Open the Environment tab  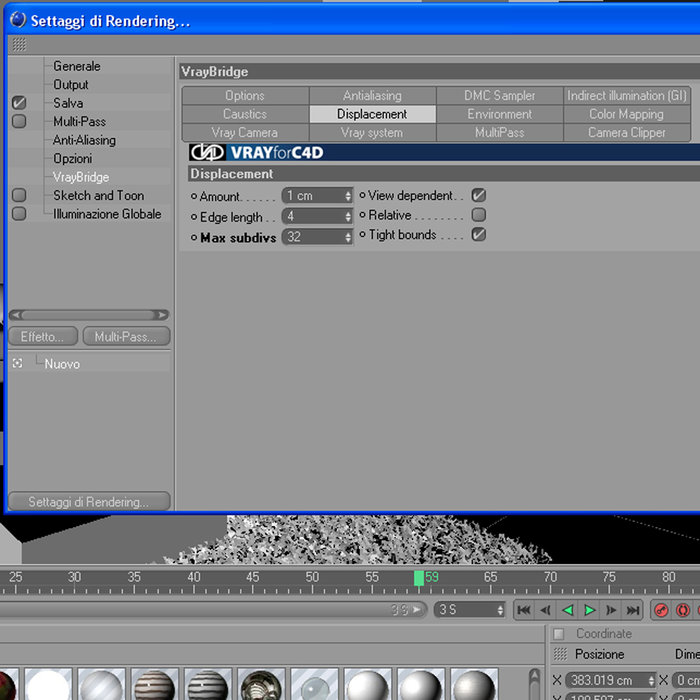point(500,114)
